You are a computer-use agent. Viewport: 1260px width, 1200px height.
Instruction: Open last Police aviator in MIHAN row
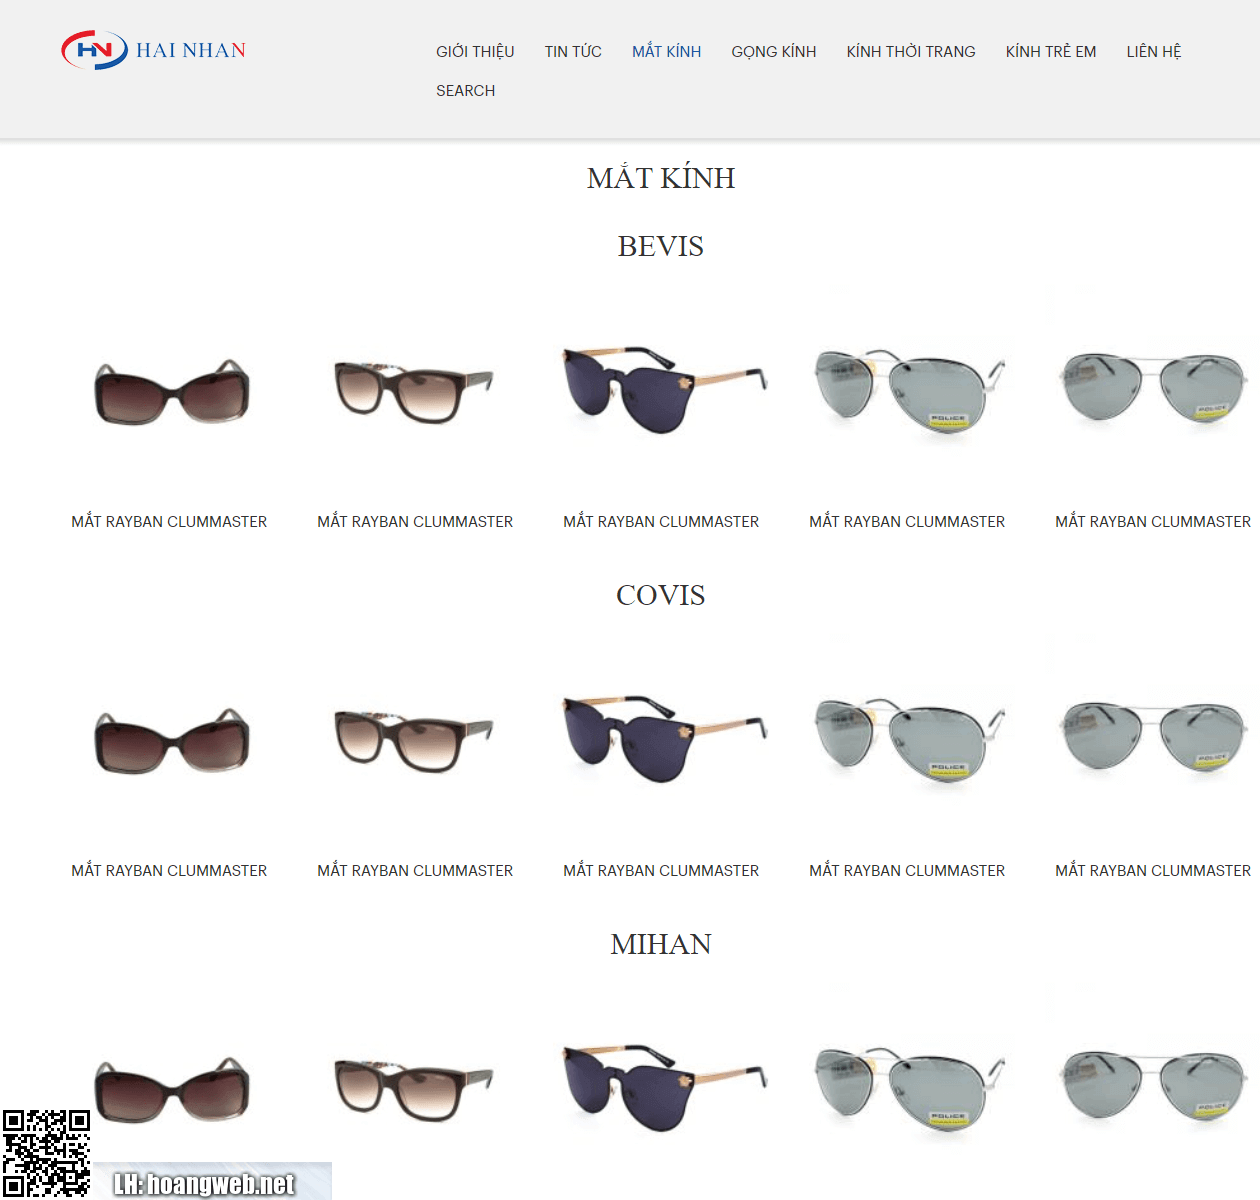(x=1153, y=1086)
